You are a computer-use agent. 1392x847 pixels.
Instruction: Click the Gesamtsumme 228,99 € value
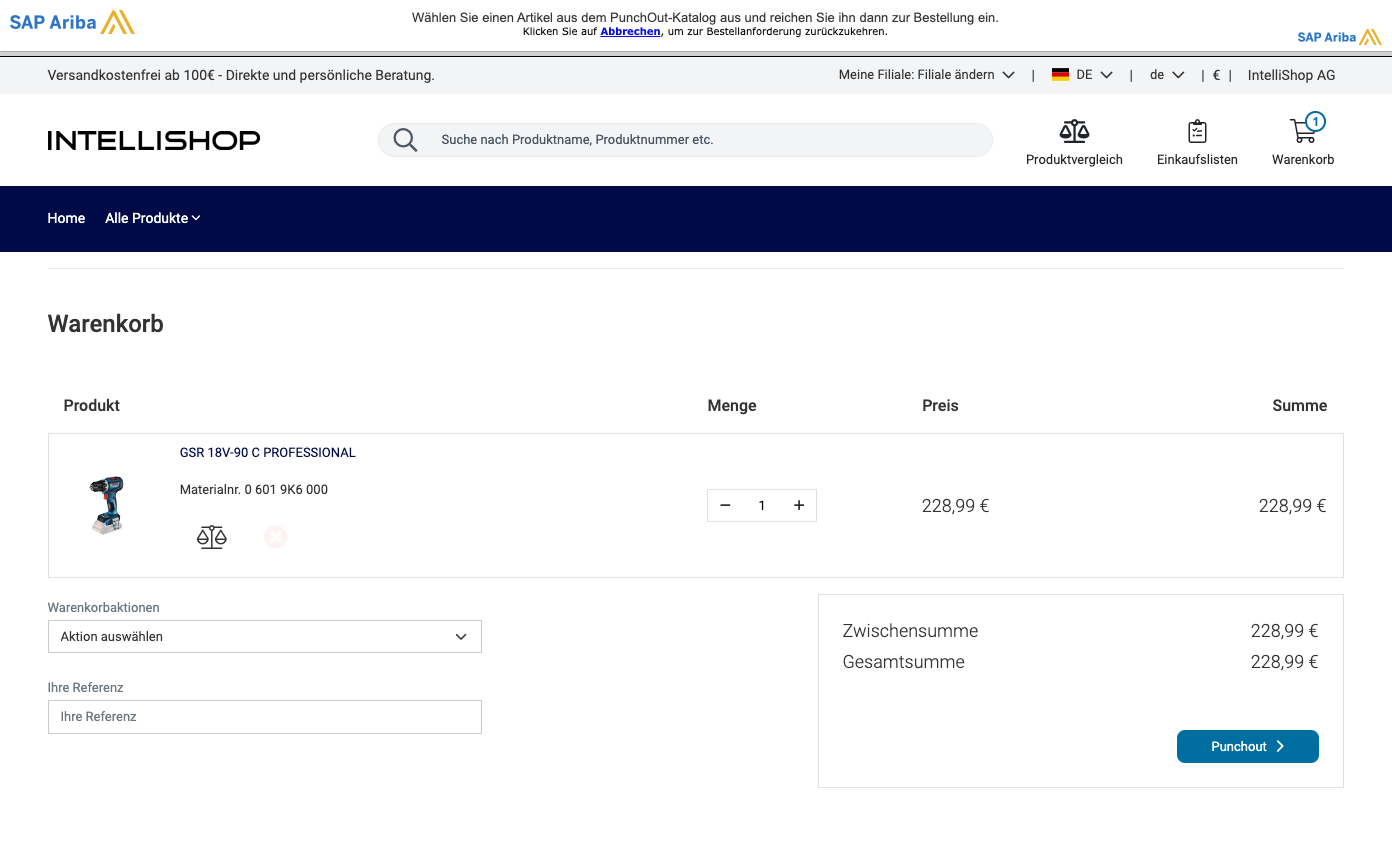(1284, 662)
